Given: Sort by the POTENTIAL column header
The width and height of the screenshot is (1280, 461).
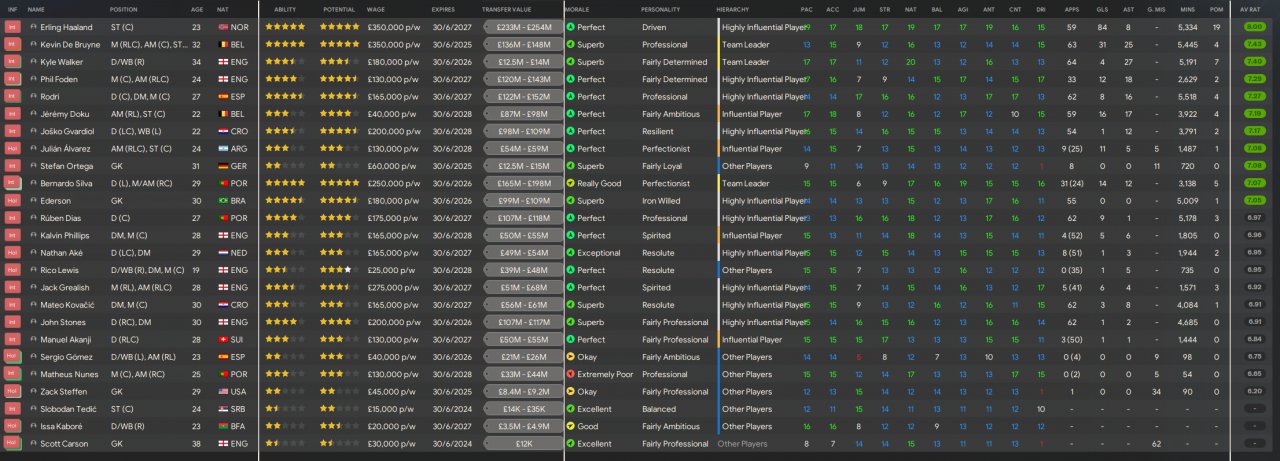Looking at the screenshot, I should click(x=339, y=9).
